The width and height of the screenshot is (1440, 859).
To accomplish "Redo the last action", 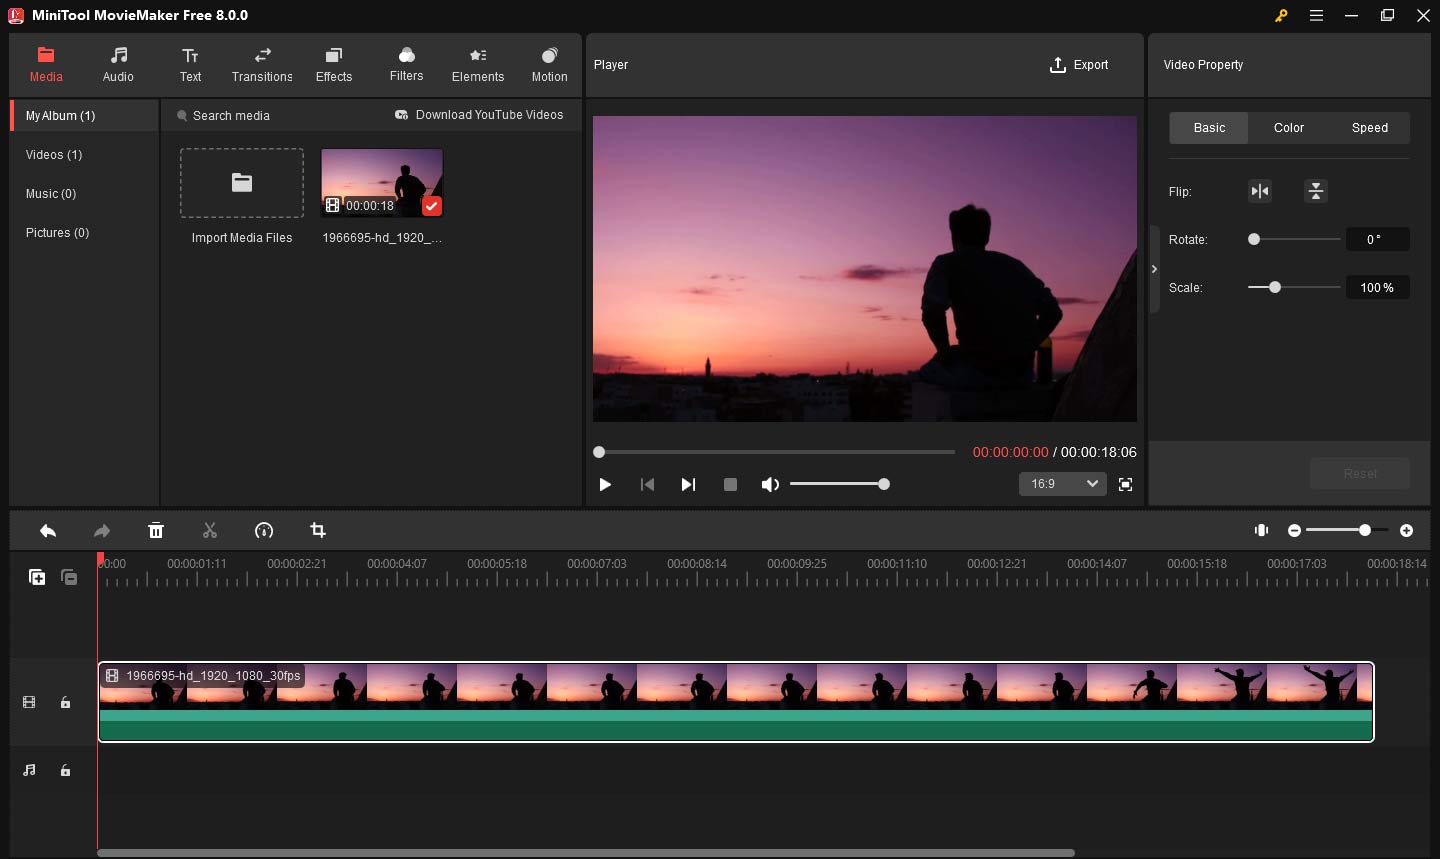I will [102, 531].
